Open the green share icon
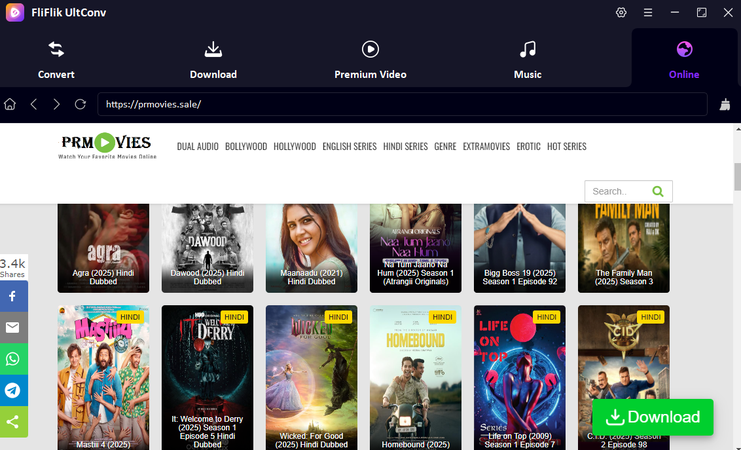Image resolution: width=741 pixels, height=450 pixels. click(x=13, y=422)
